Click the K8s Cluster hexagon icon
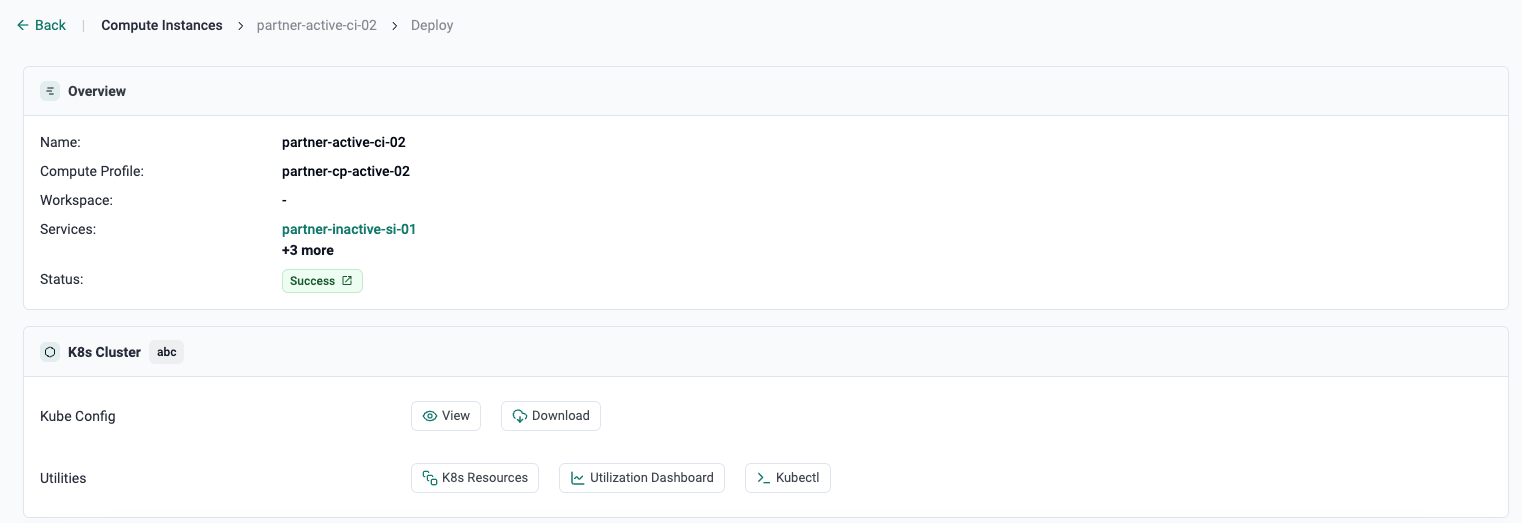 coord(50,352)
